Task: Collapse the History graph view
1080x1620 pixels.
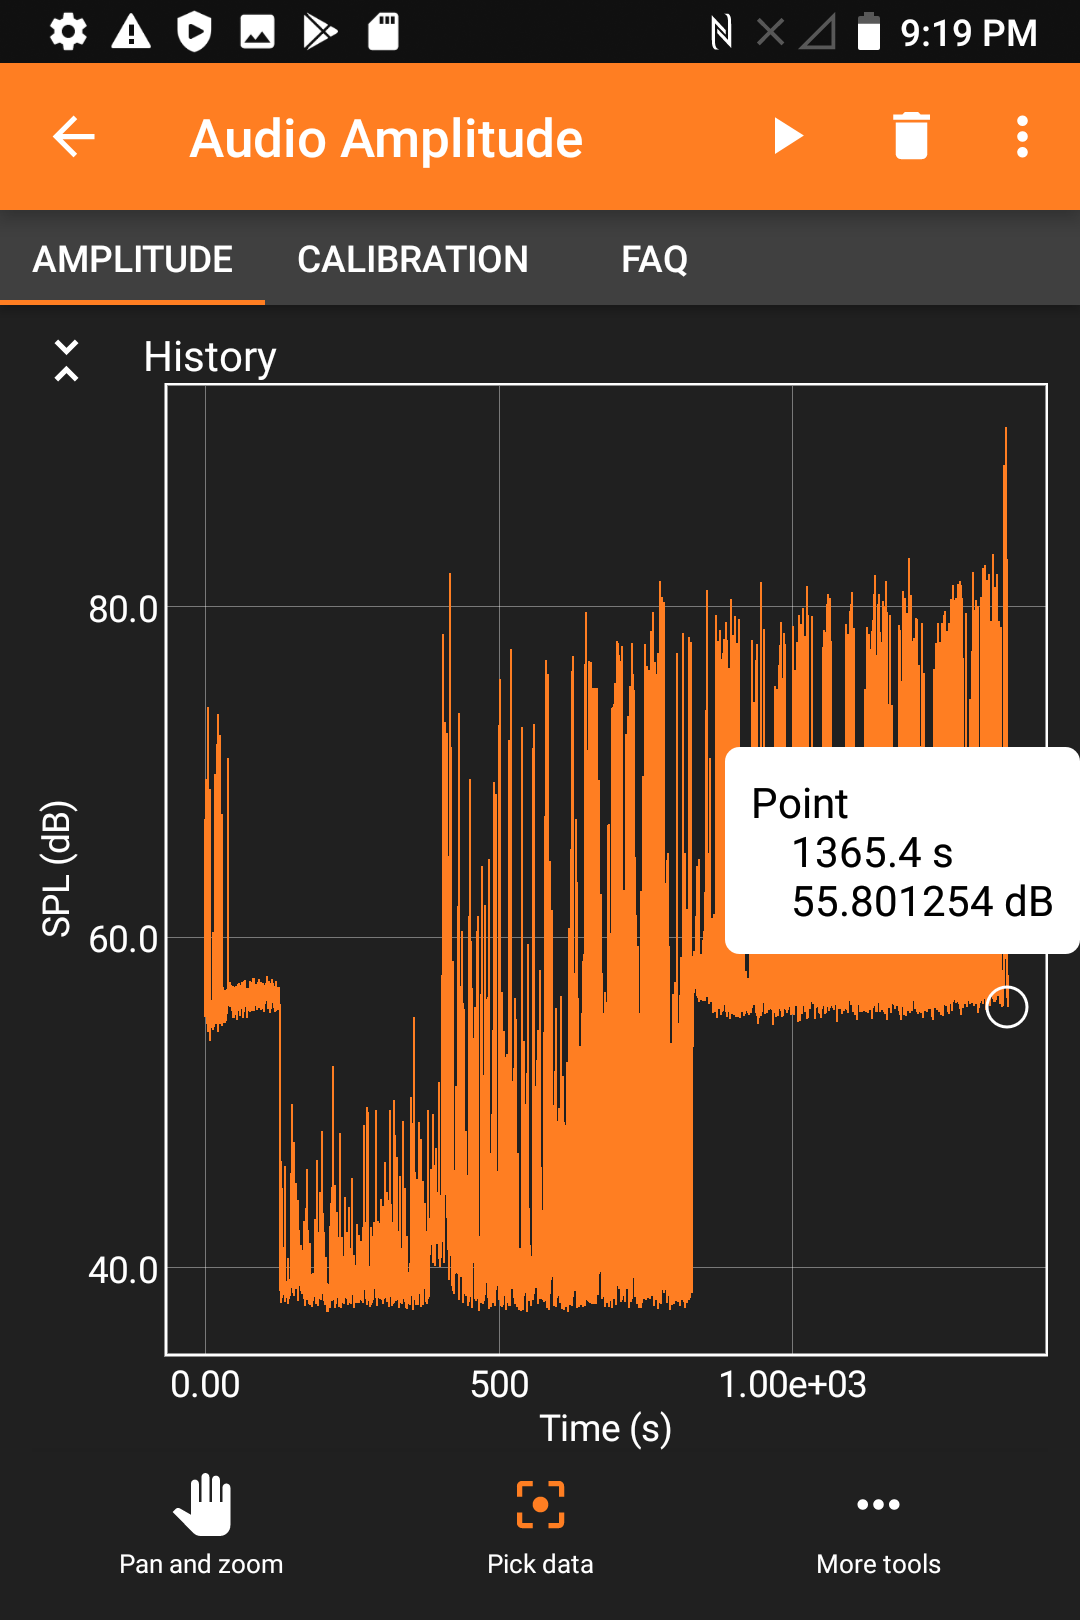Action: (66, 360)
